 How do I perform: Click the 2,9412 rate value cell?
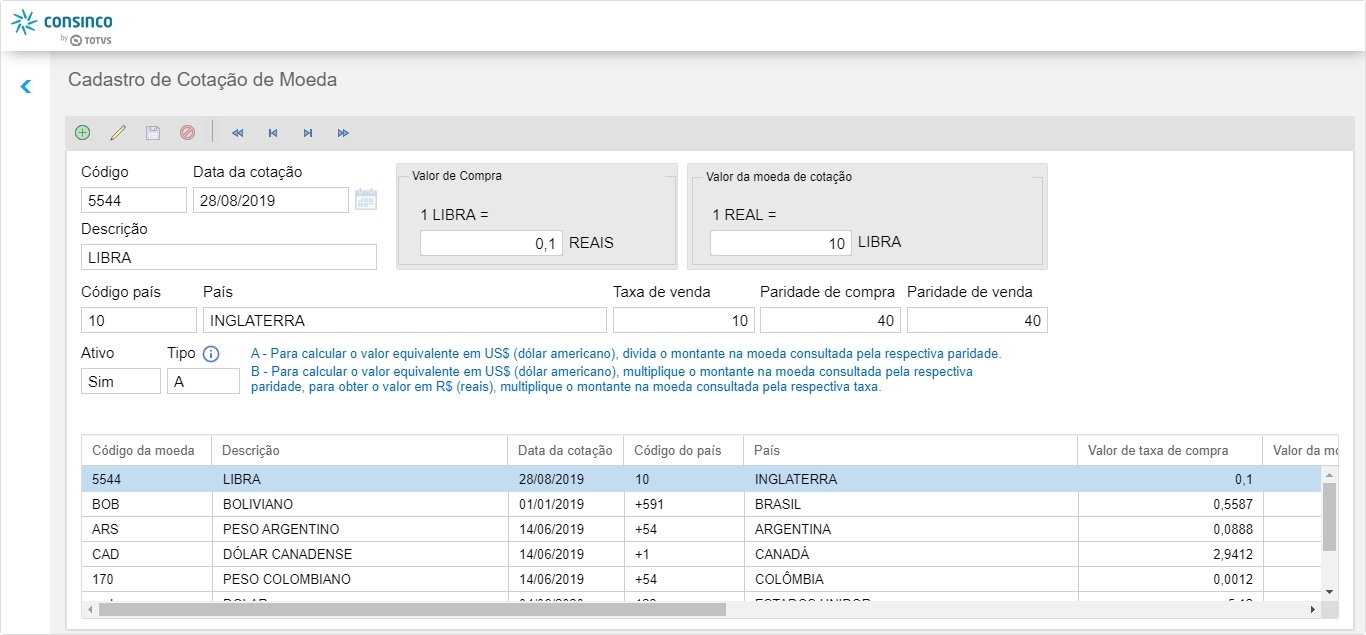1170,554
